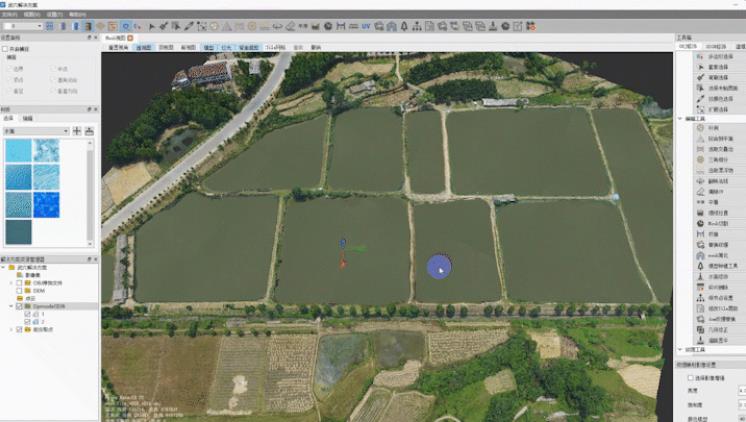Close the texture panel with its X button

coord(96,109)
